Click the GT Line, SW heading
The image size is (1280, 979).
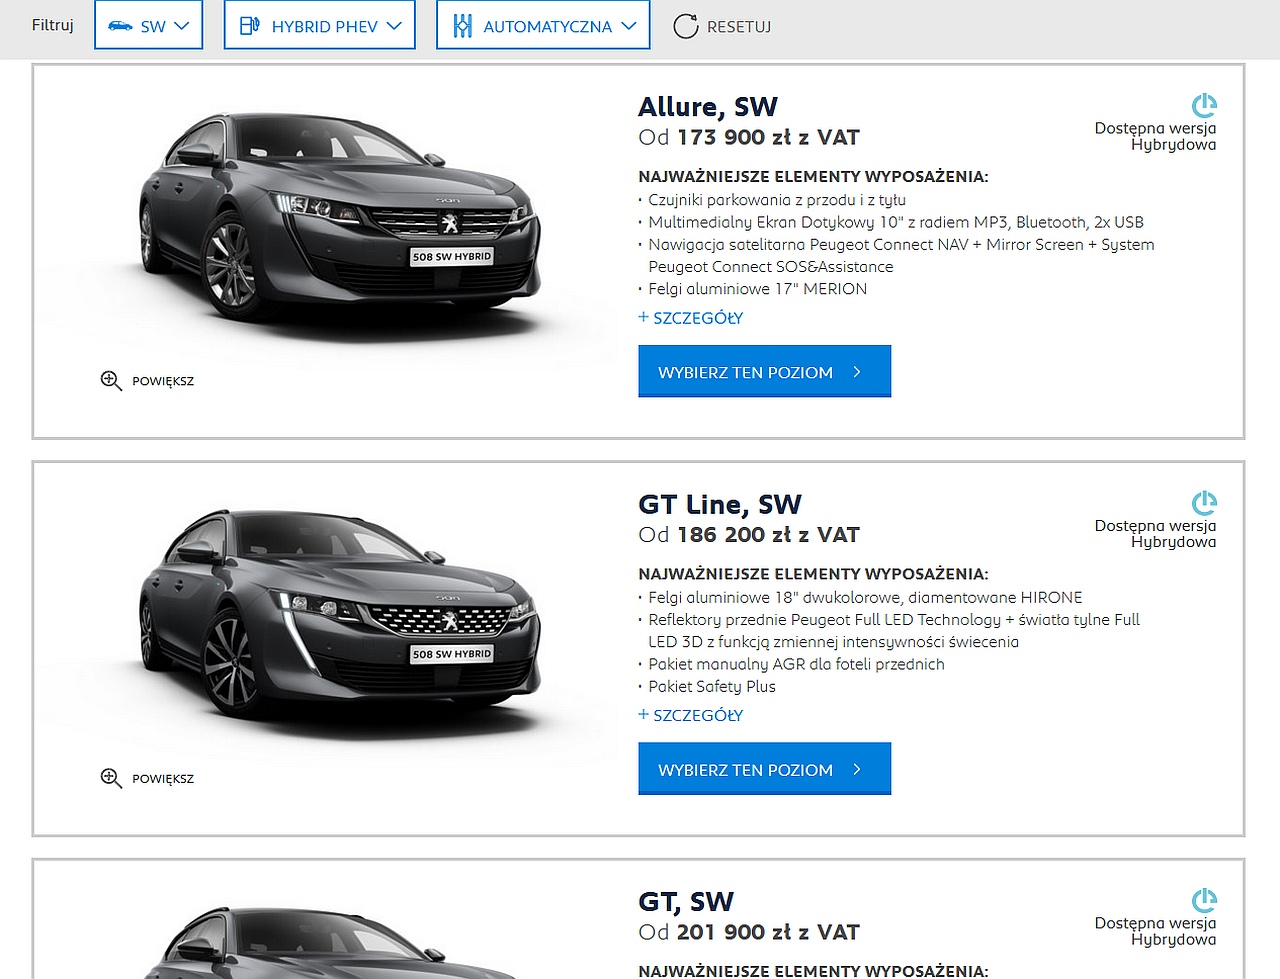[720, 504]
